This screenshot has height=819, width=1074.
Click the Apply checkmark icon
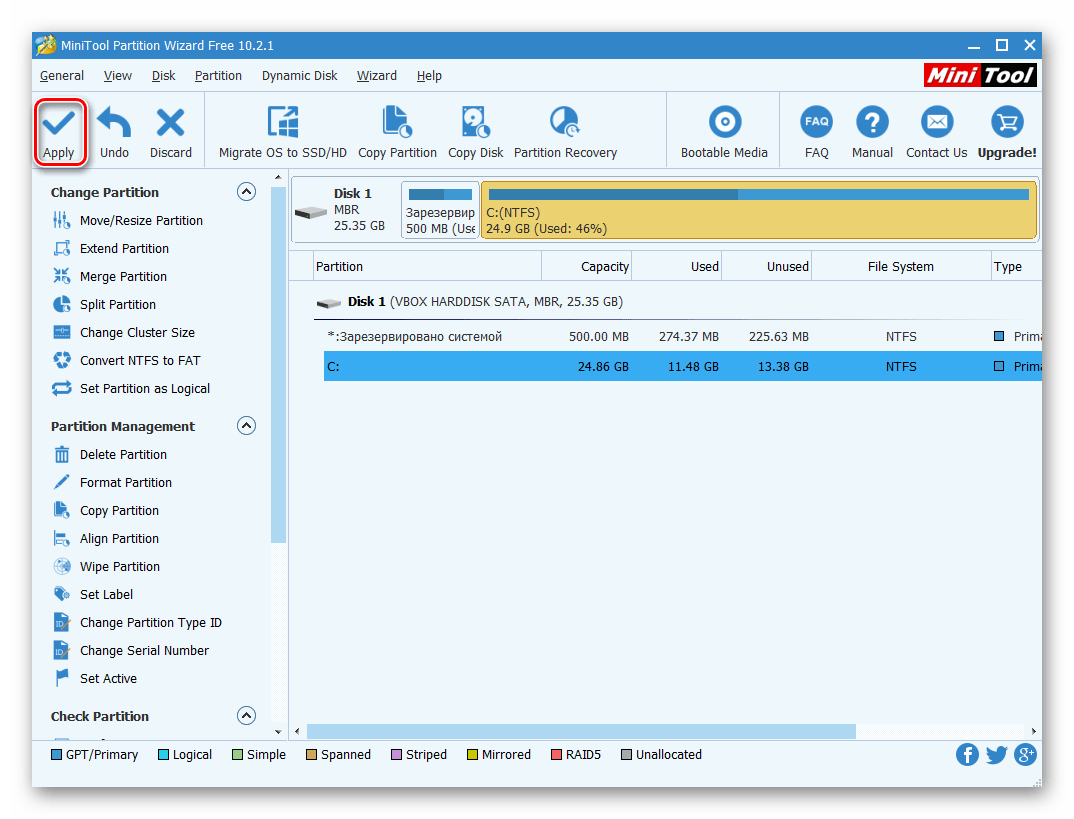pos(58,124)
